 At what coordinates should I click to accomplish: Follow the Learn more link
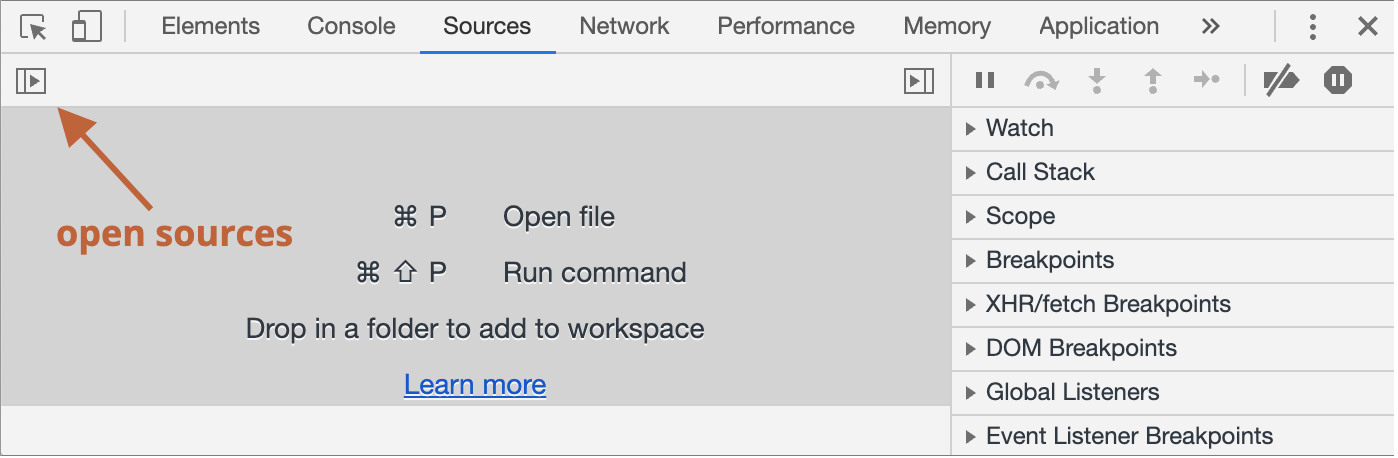(x=475, y=385)
